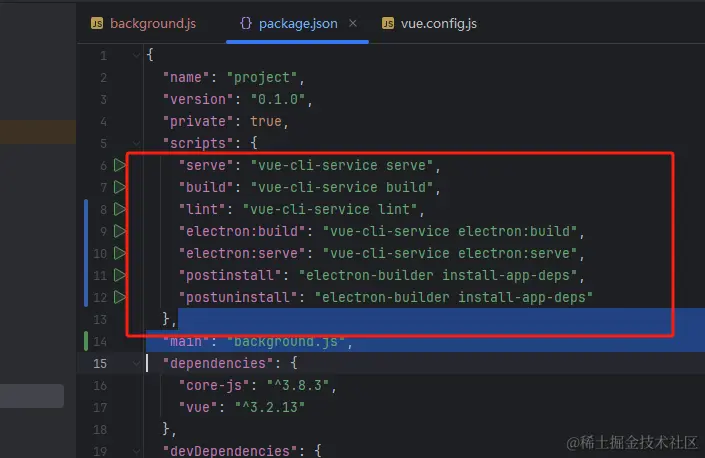
Task: Click the green change marker on line 14
Action: click(x=87, y=341)
